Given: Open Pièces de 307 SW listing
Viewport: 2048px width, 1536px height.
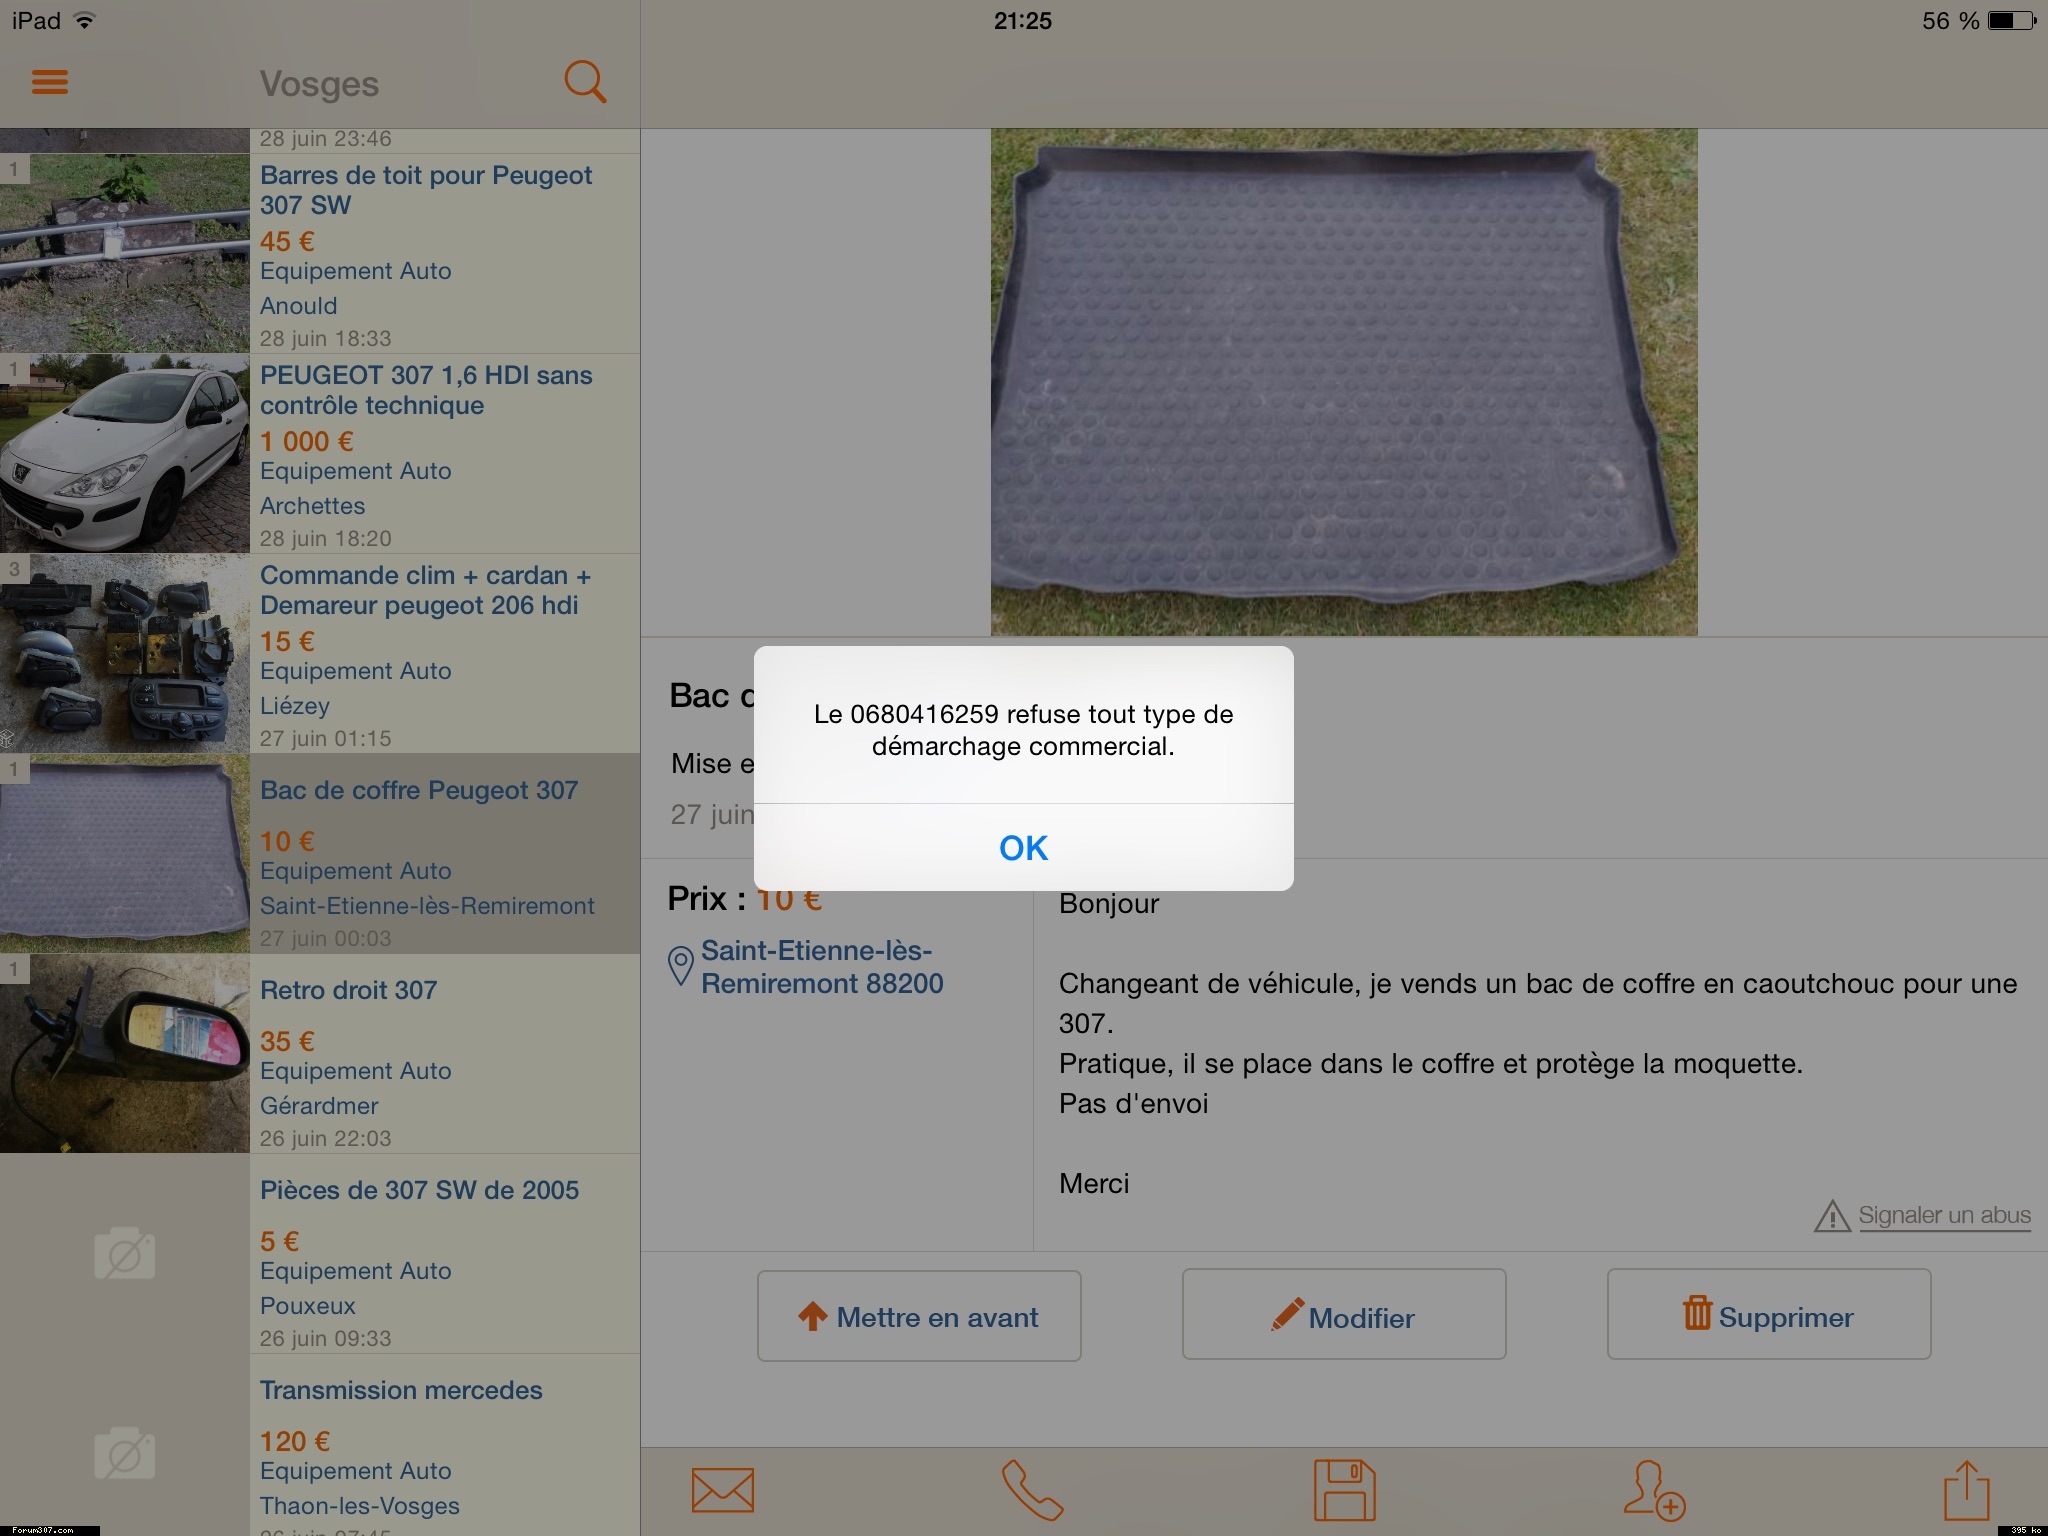Looking at the screenshot, I should 419,1190.
